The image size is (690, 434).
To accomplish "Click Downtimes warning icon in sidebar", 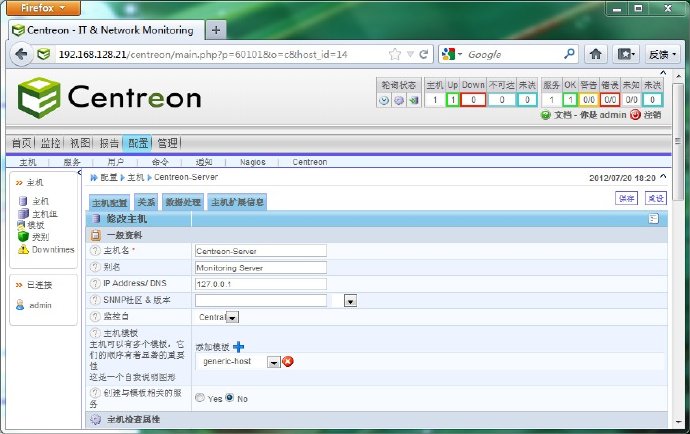I will pyautogui.click(x=23, y=249).
